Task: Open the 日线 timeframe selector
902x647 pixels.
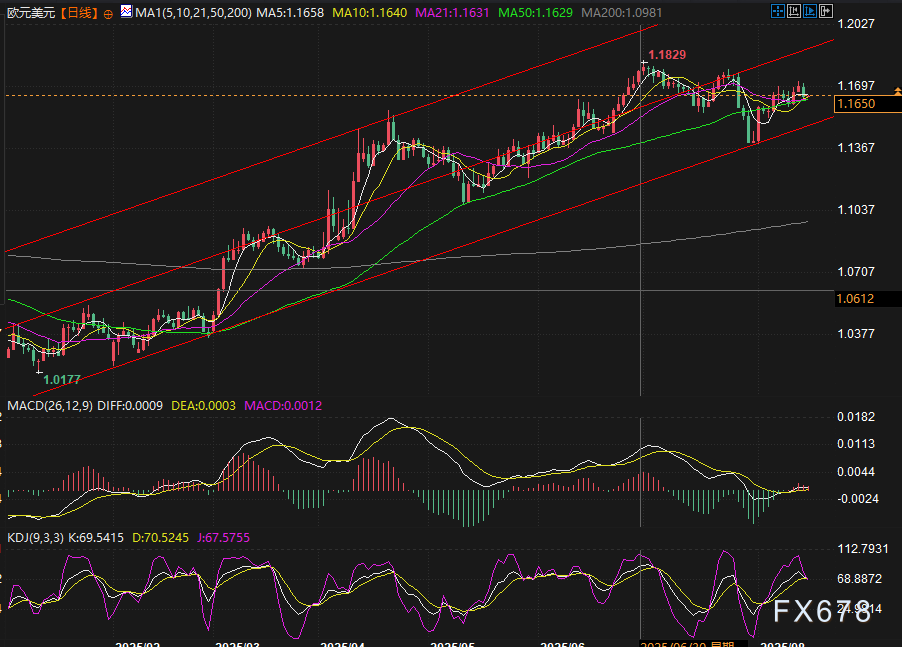Action: pyautogui.click(x=77, y=14)
